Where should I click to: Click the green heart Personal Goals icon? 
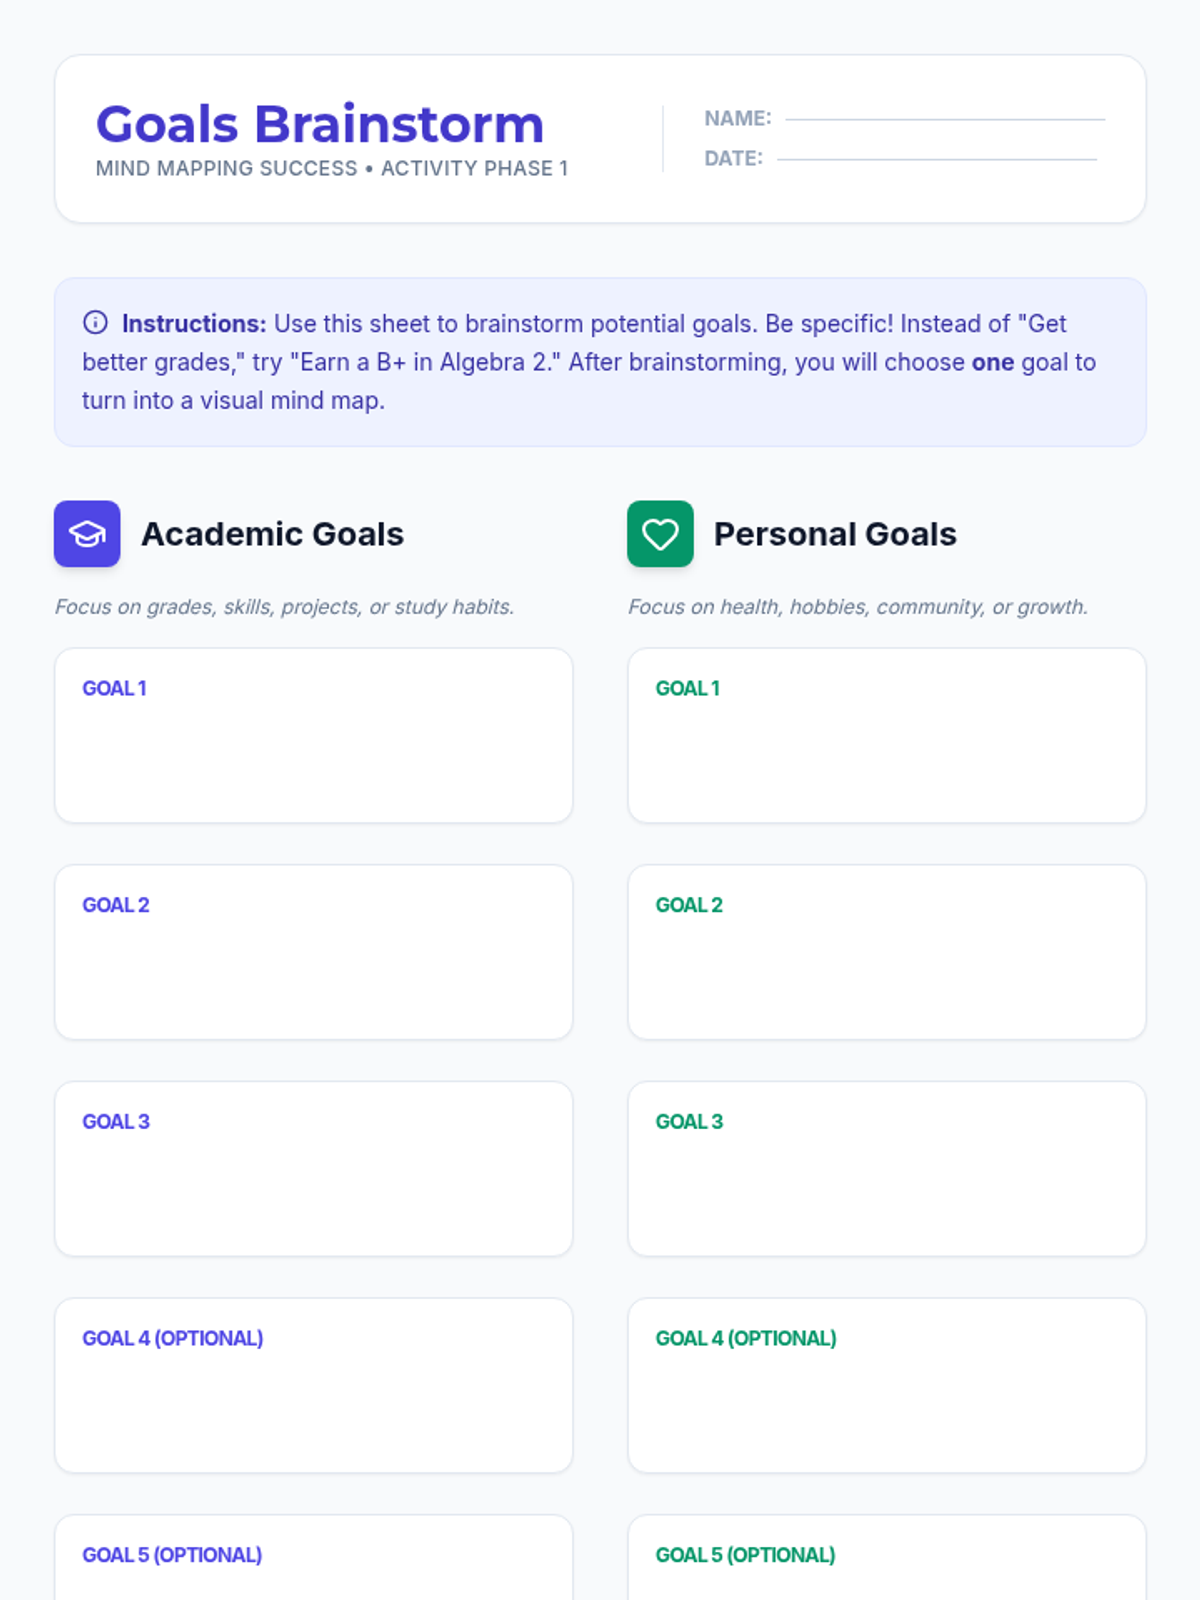pos(660,534)
